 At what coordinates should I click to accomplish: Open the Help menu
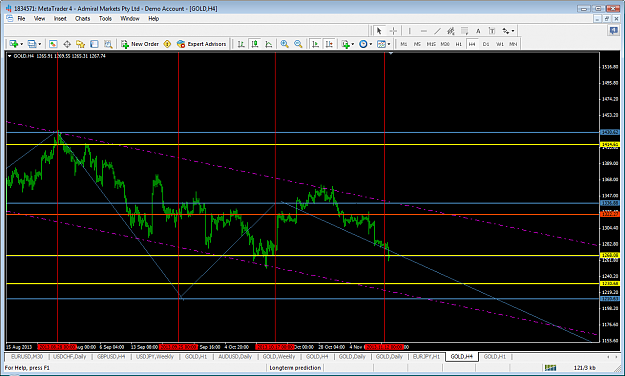153,18
